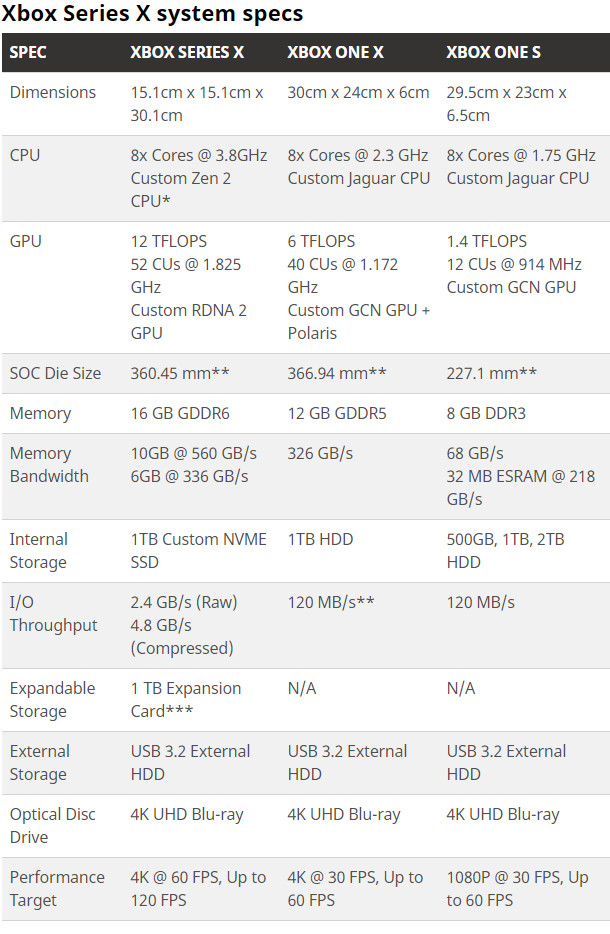This screenshot has width=610, height=934.
Task: Click the 16 GB GDDR6 memory cell
Action: (x=180, y=413)
